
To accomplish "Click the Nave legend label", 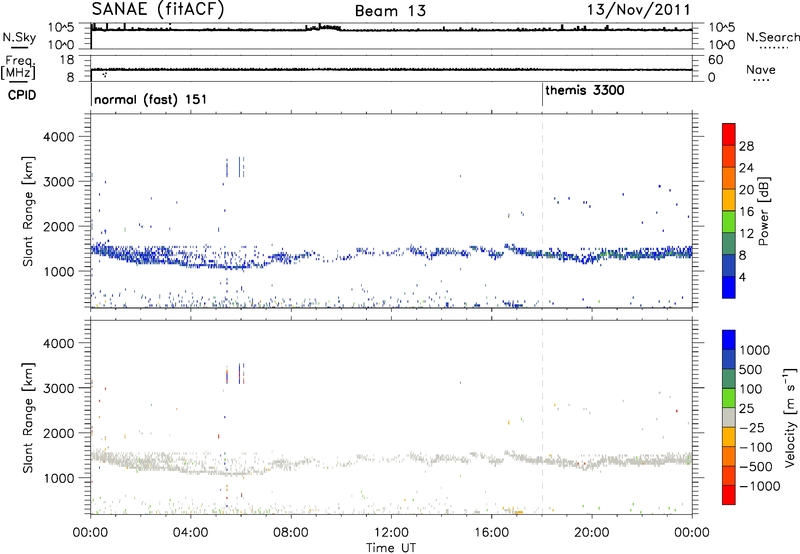I will [761, 70].
